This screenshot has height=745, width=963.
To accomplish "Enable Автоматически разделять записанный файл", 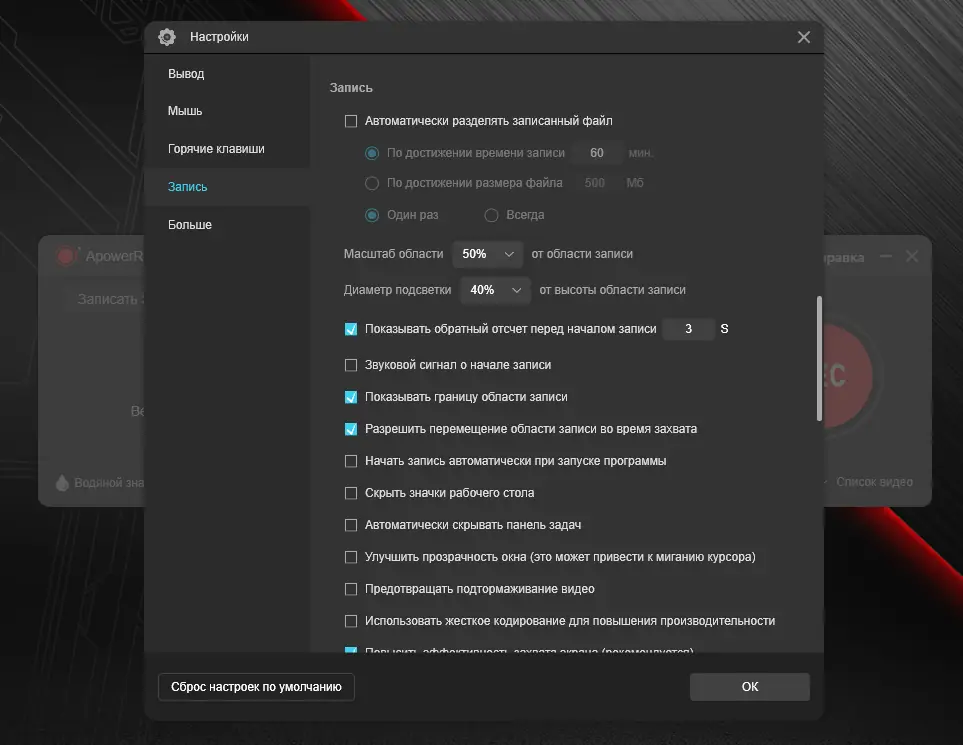I will click(x=351, y=121).
